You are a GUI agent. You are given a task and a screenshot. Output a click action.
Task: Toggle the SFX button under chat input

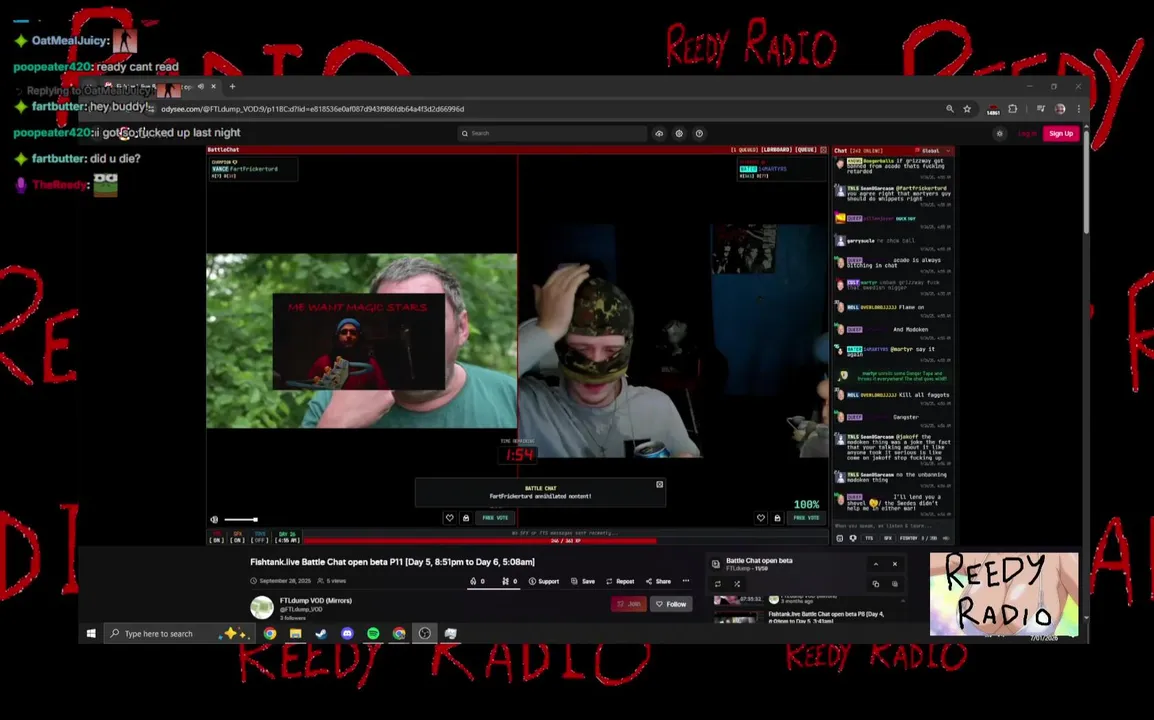click(x=888, y=538)
